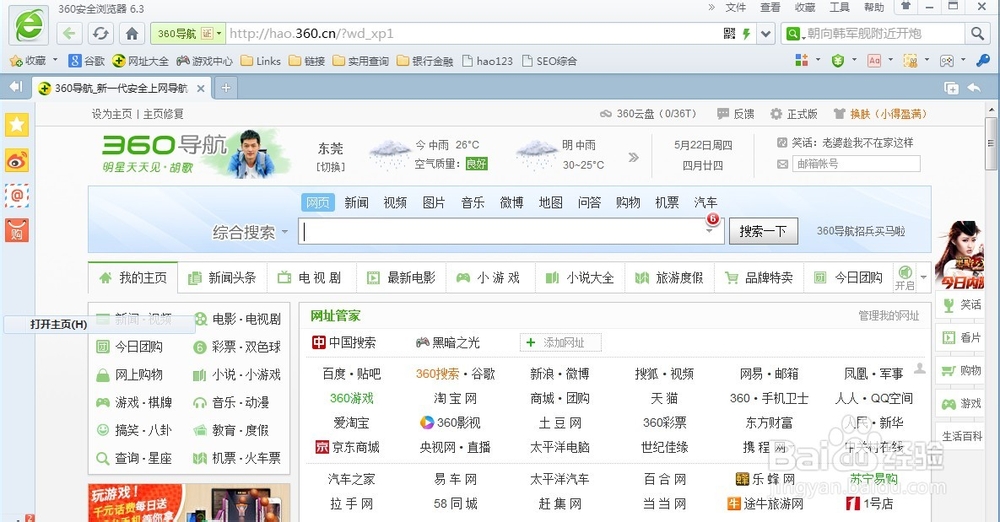Open the Weibo icon in left sidebar
Viewport: 1000px width, 522px height.
click(17, 161)
